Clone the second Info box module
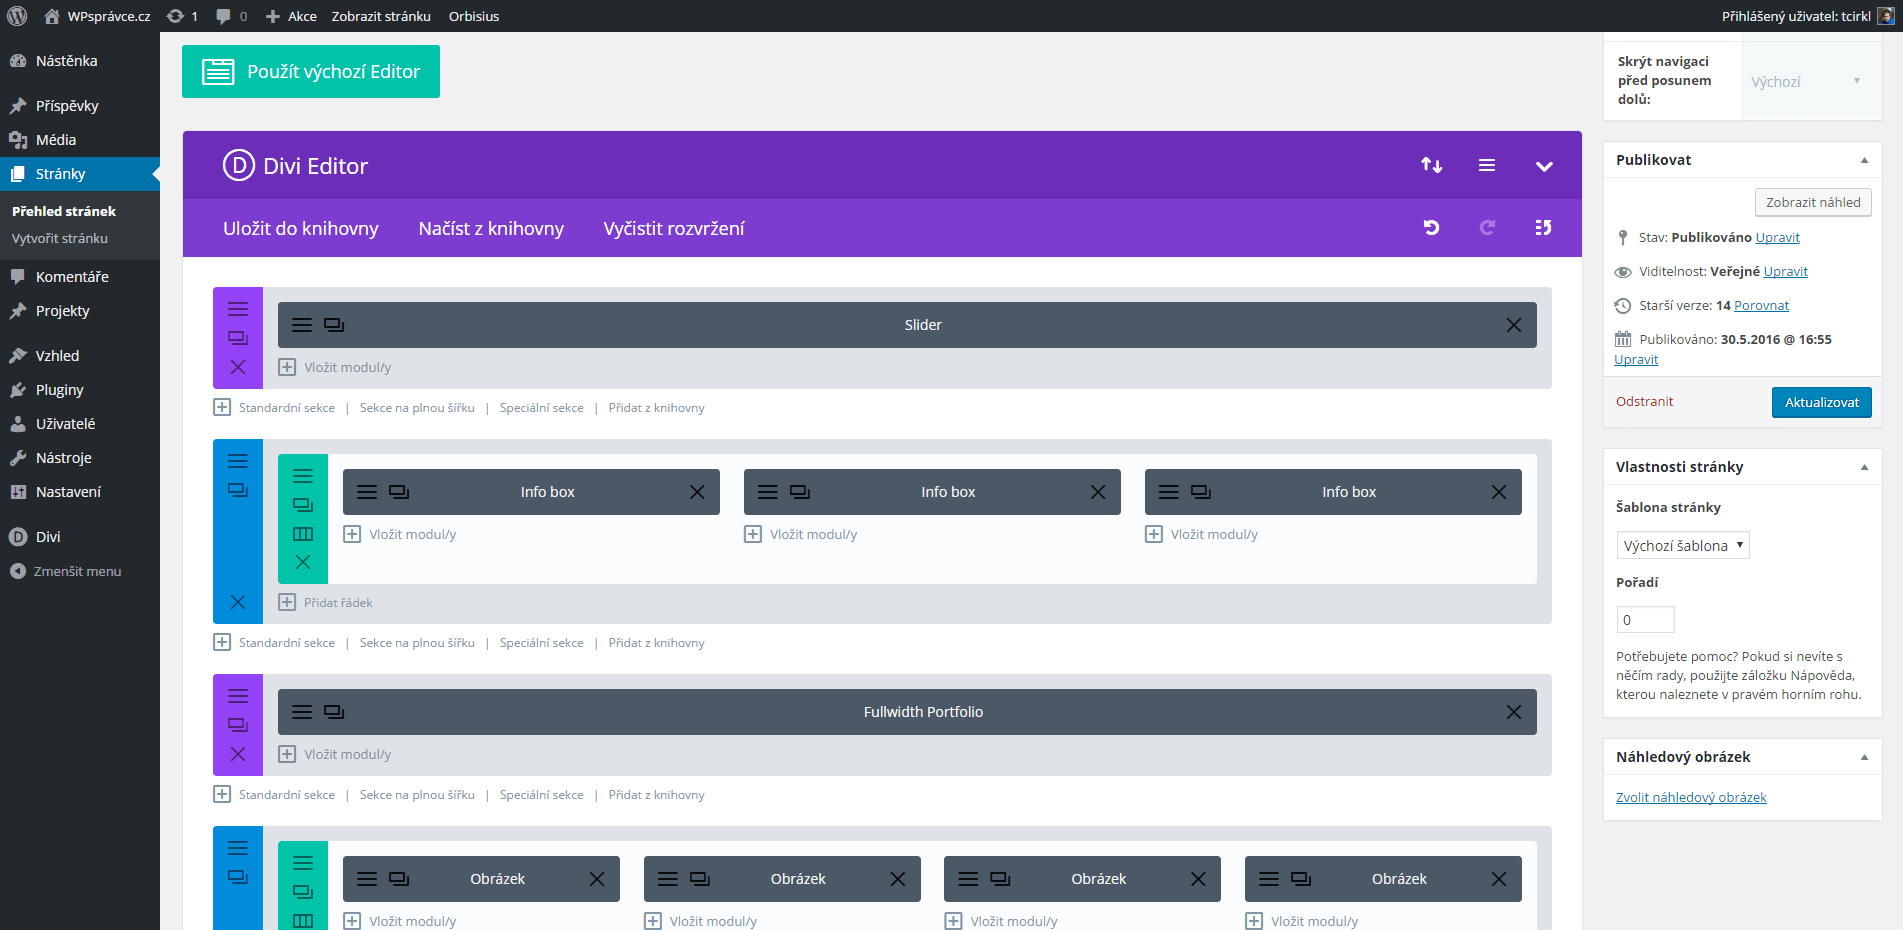 click(800, 492)
